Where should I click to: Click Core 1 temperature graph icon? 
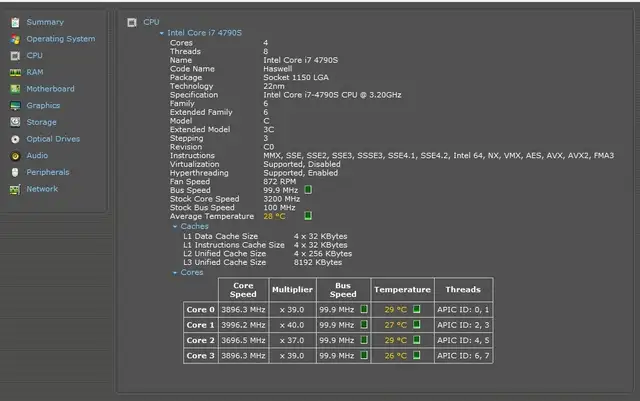pyautogui.click(x=417, y=325)
